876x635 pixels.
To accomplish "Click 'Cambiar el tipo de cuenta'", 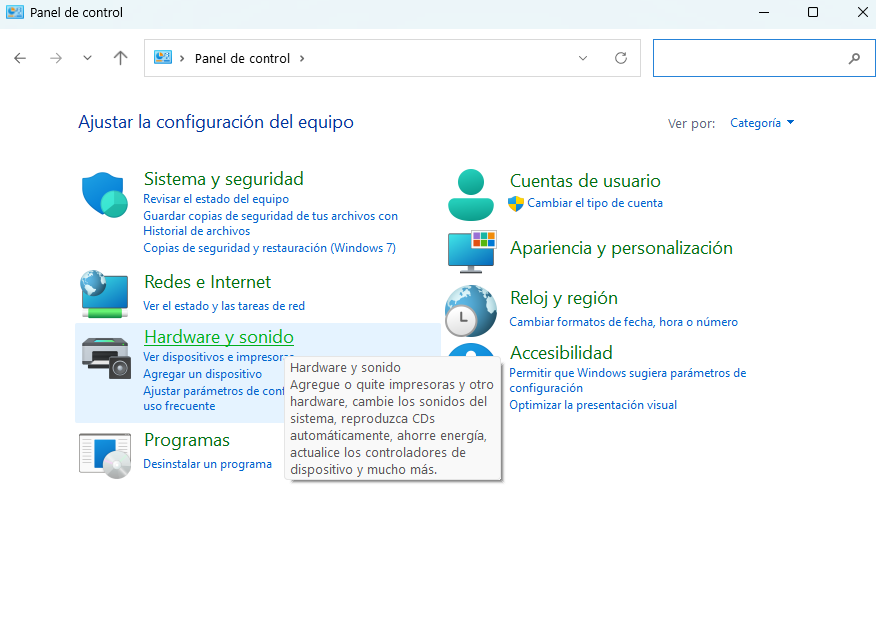I will pos(596,203).
